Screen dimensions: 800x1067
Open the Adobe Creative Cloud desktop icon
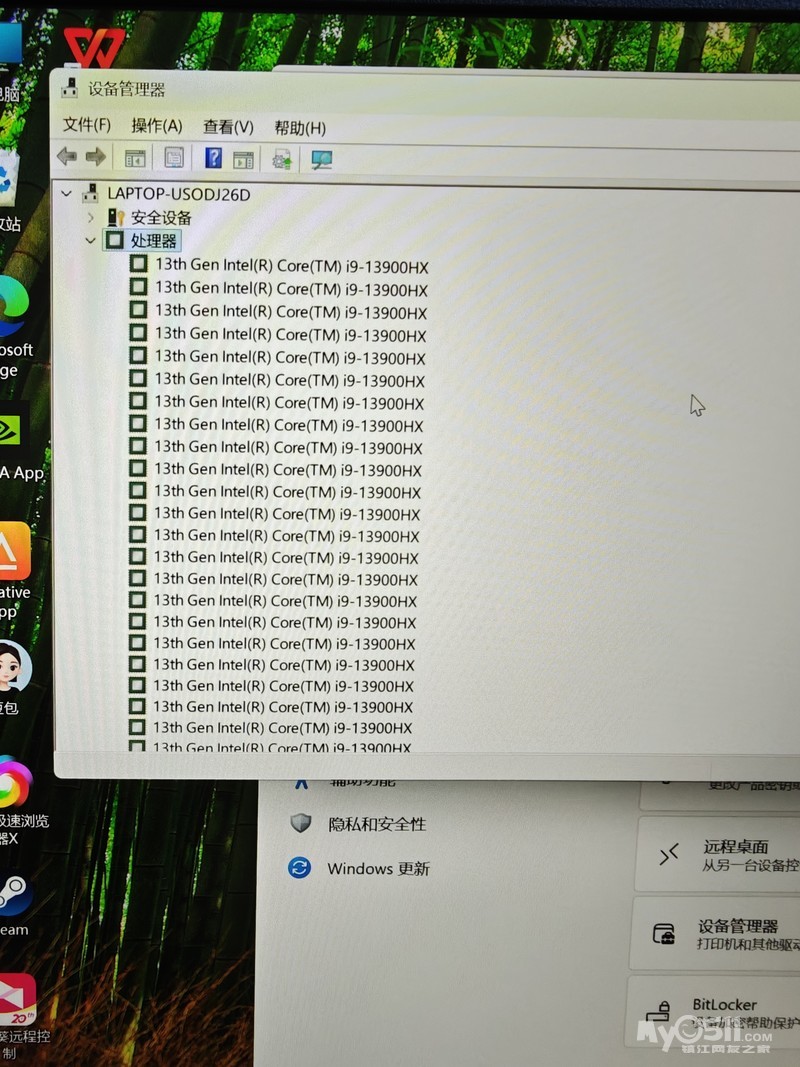[14, 551]
